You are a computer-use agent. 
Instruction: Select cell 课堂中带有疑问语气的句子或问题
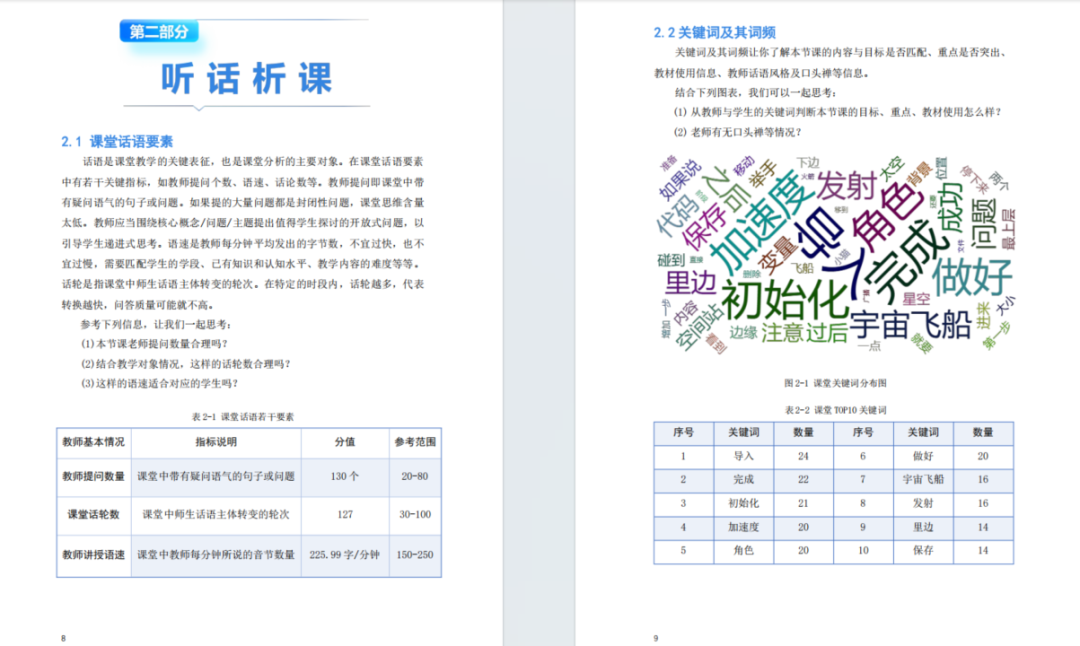[216, 476]
